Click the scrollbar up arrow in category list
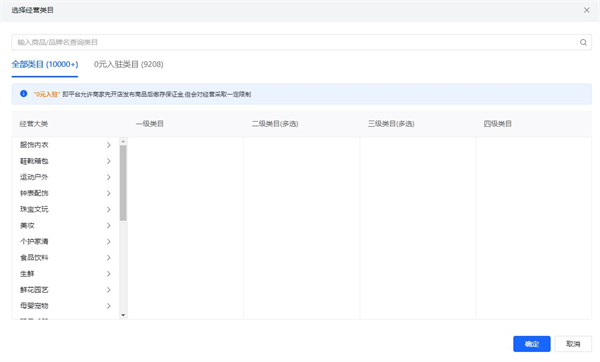Image resolution: width=600 pixels, height=362 pixels. pyautogui.click(x=123, y=141)
